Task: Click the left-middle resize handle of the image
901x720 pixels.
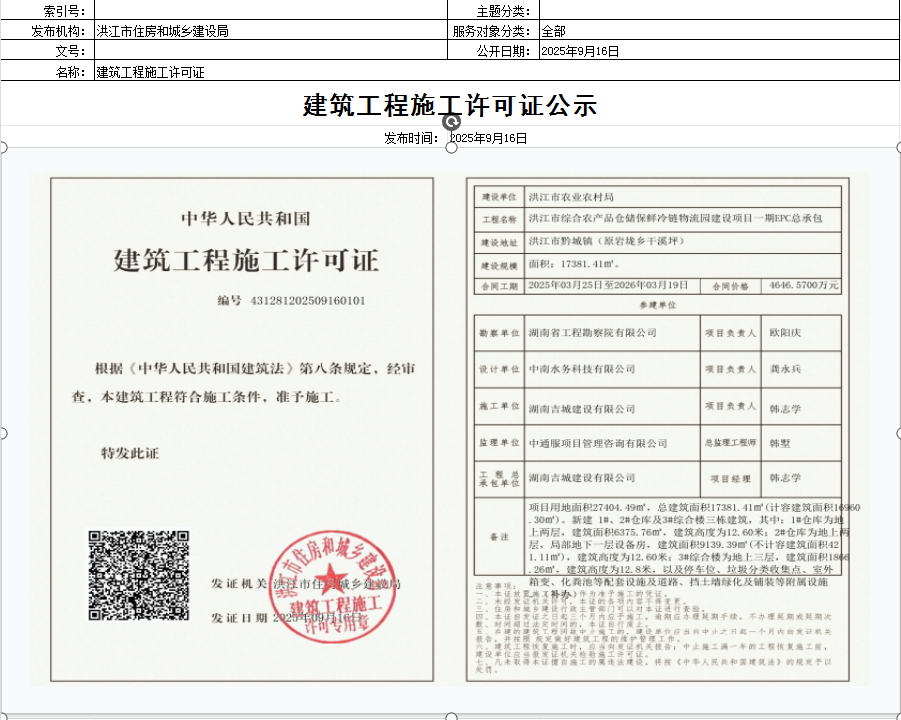Action: point(3,433)
